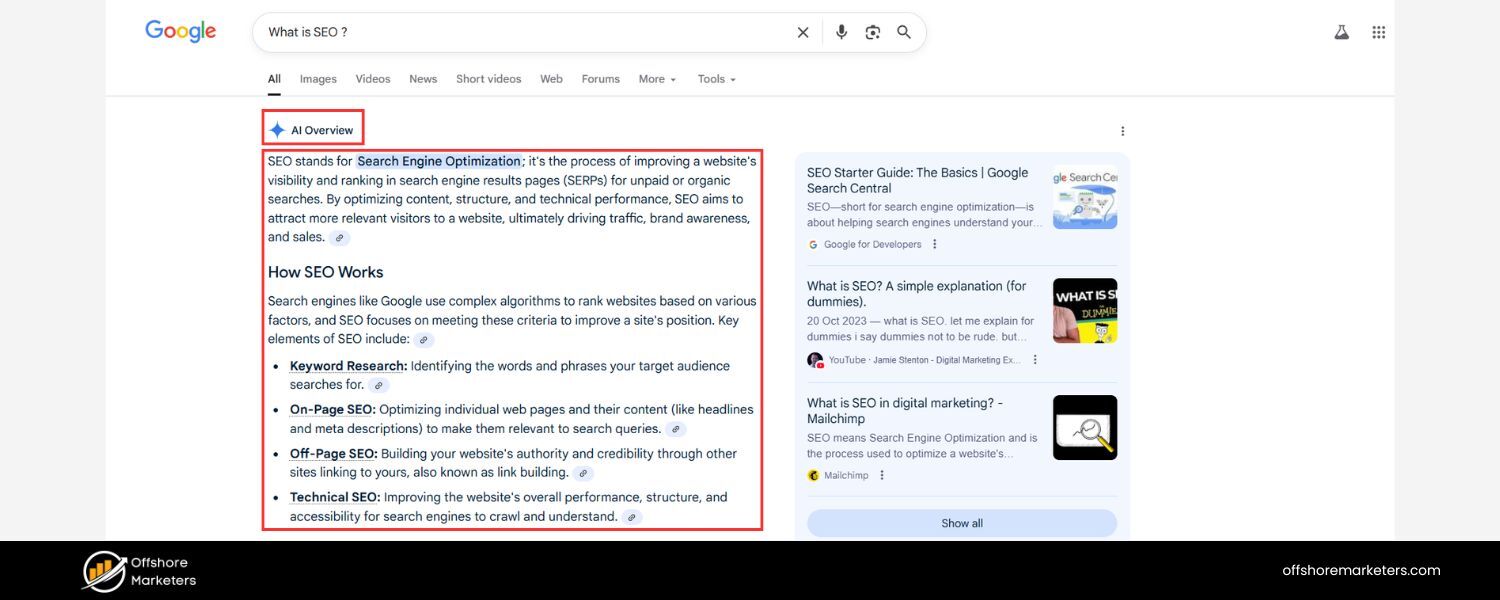Image resolution: width=1500 pixels, height=600 pixels.
Task: Open the citation link icon after the SEO definition
Action: (338, 238)
